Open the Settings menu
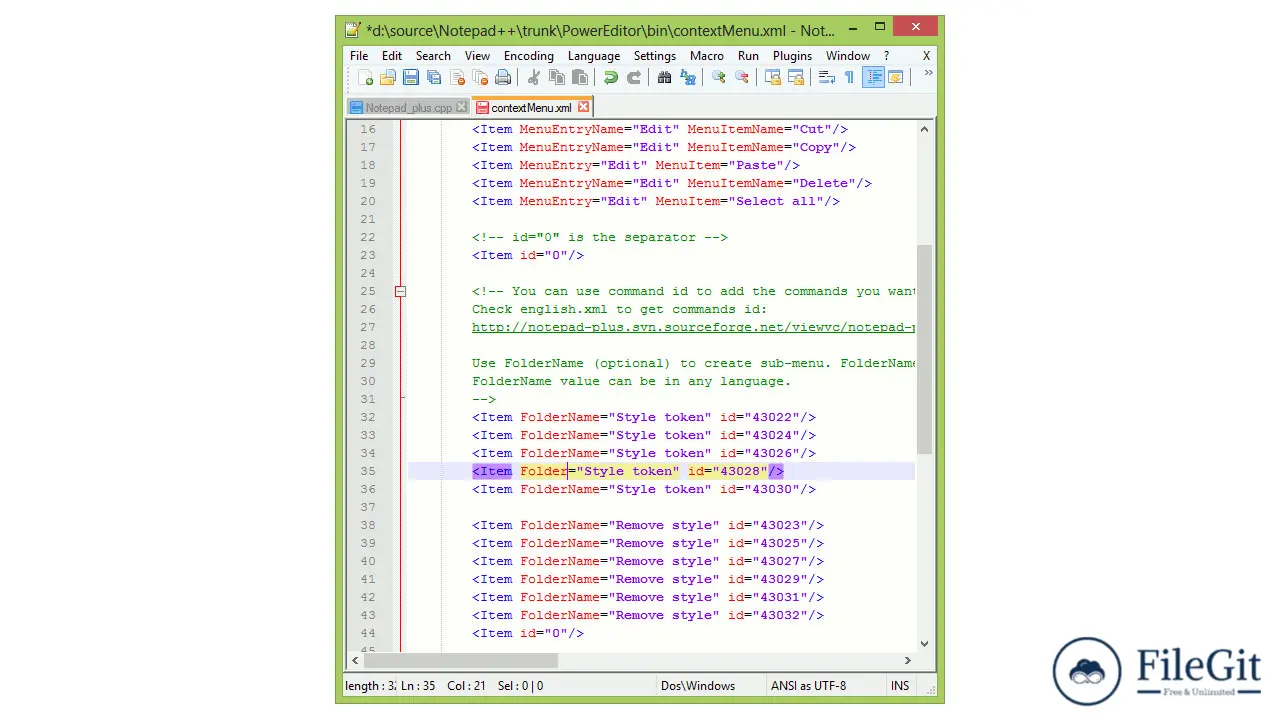The width and height of the screenshot is (1280, 720). 655,56
